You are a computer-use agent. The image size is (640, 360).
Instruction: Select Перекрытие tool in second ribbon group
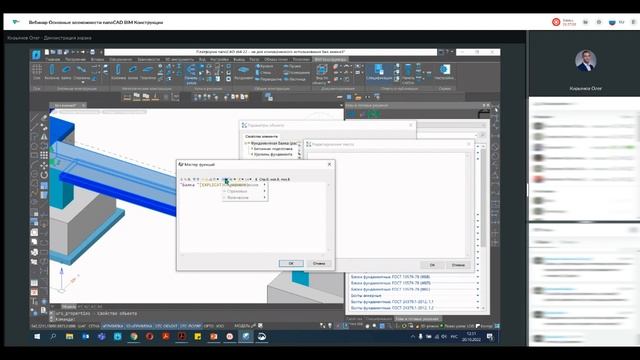click(x=148, y=72)
